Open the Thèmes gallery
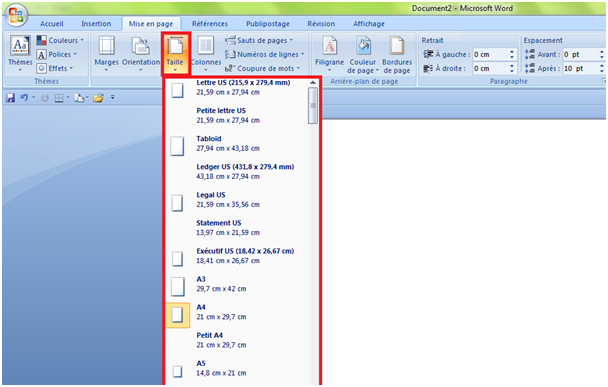 (x=20, y=54)
